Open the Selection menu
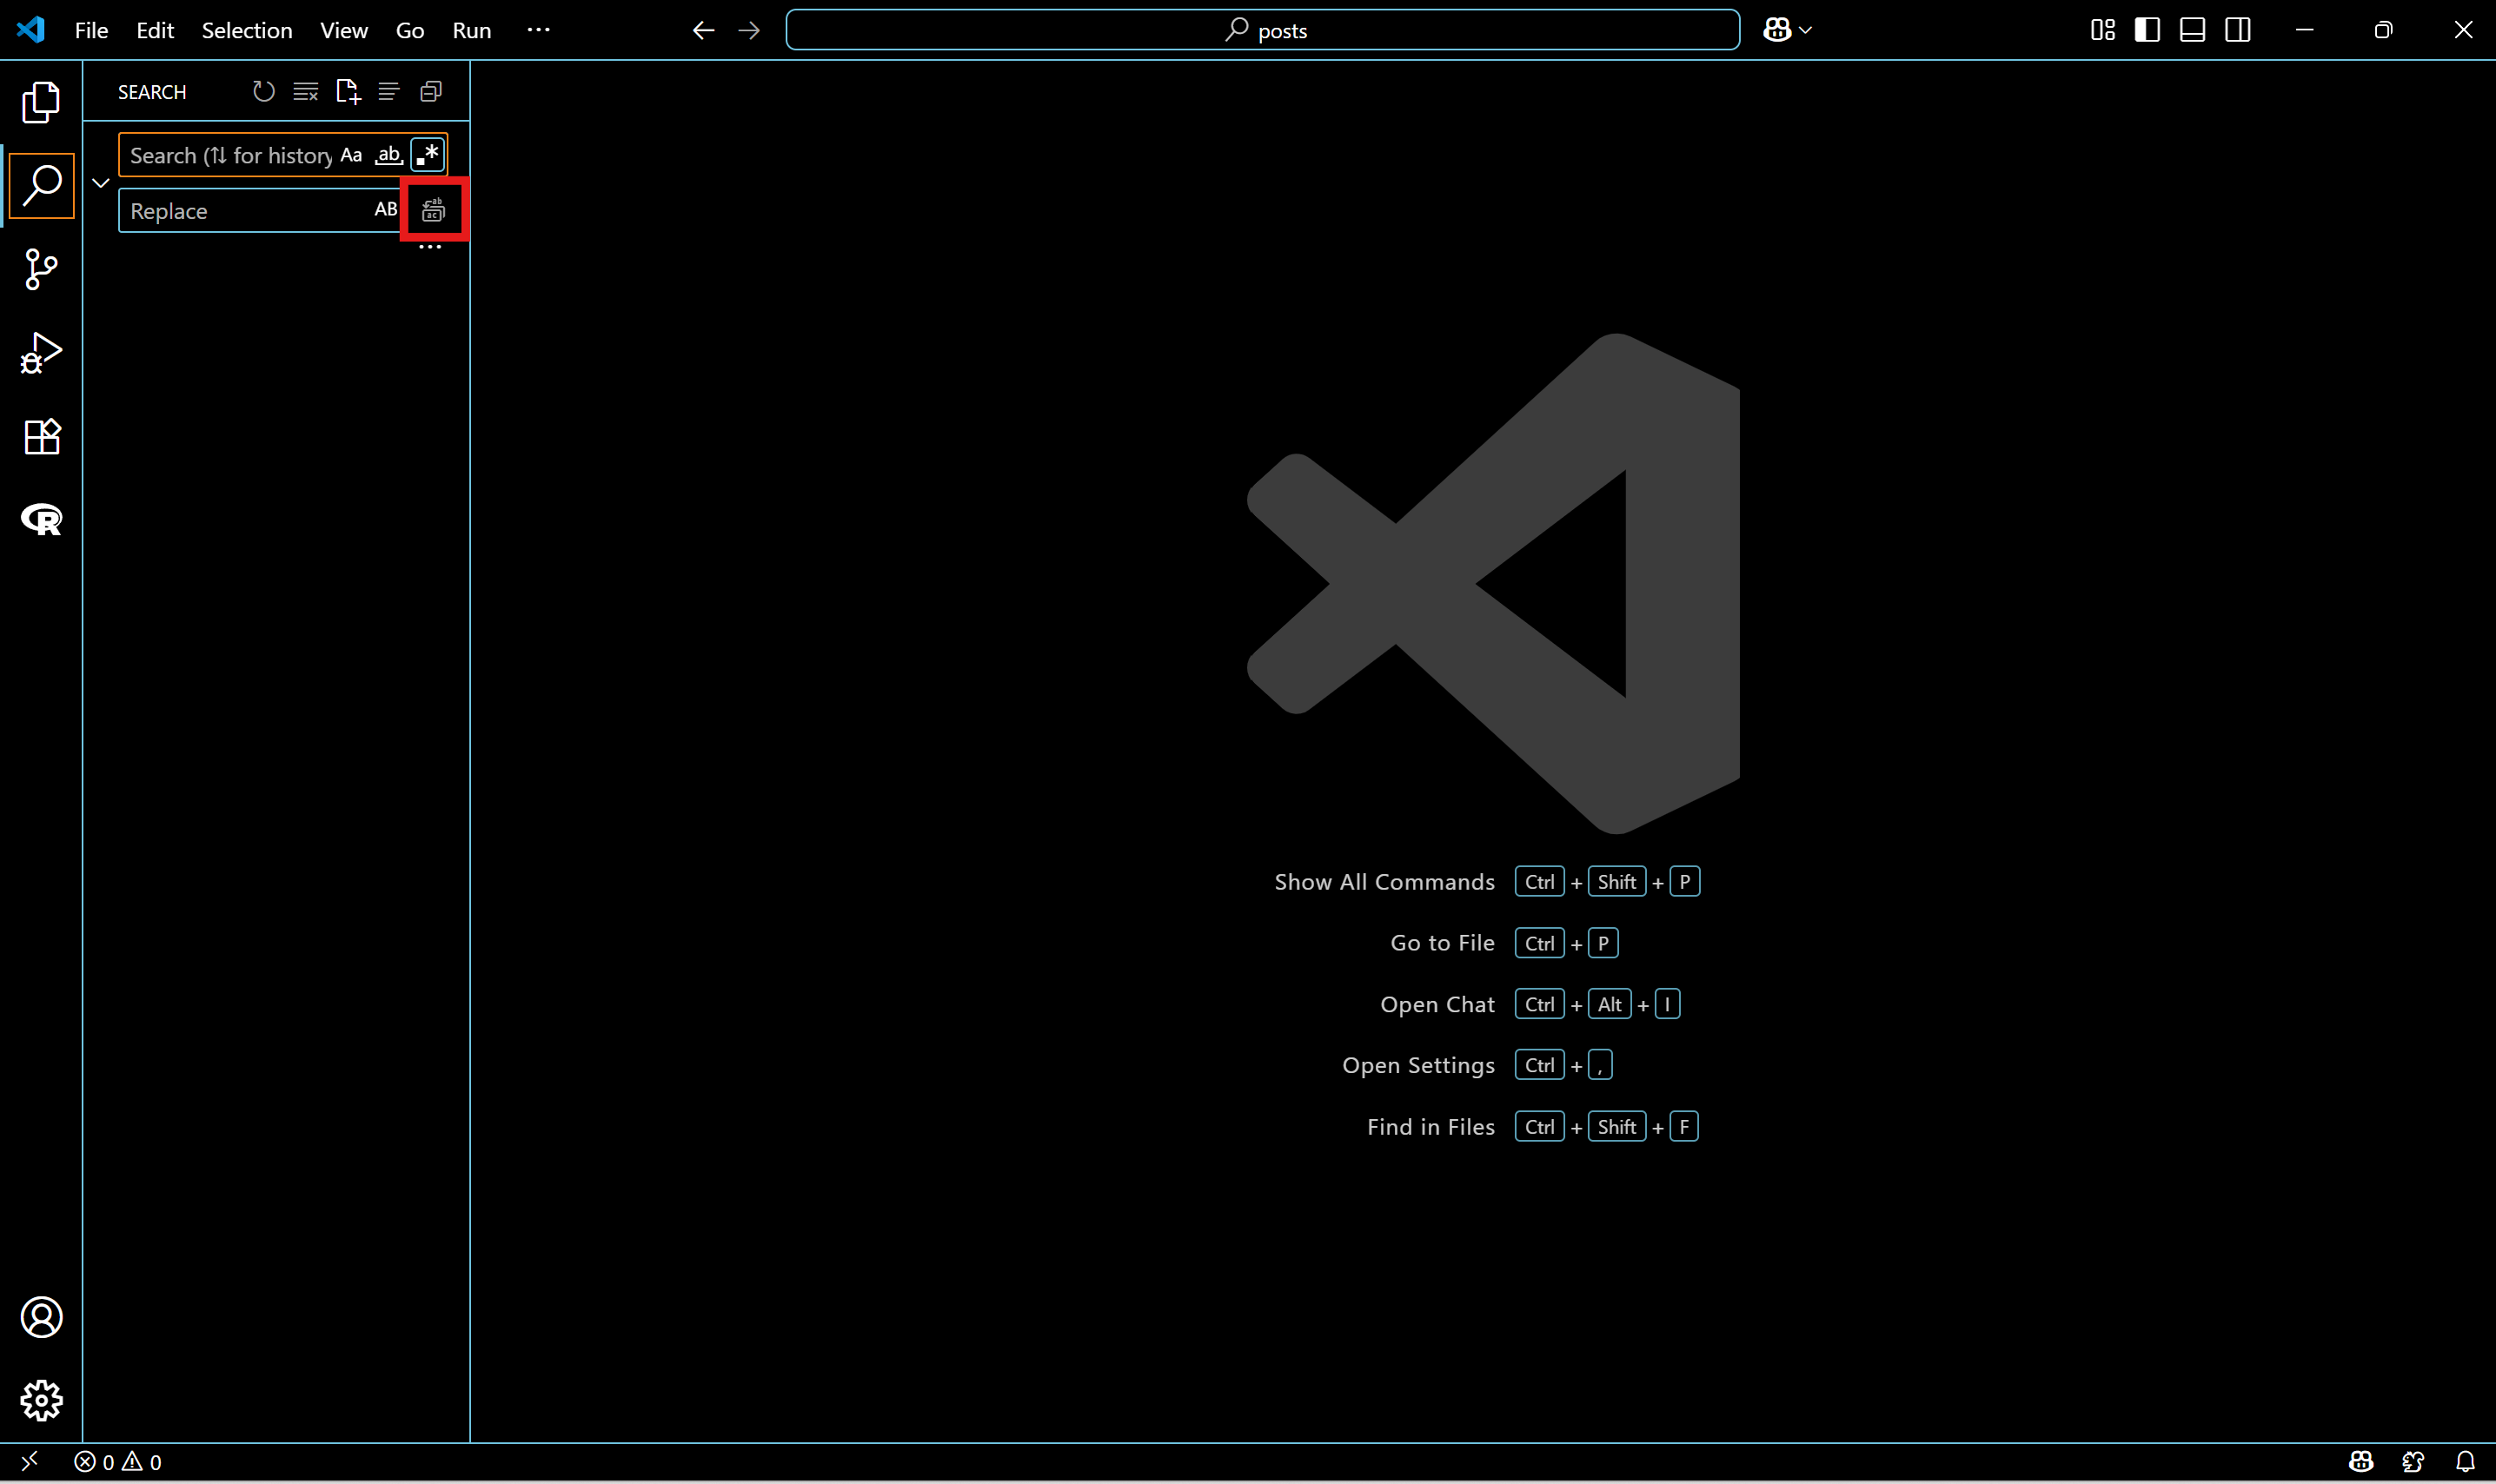This screenshot has width=2496, height=1484. pyautogui.click(x=246, y=30)
